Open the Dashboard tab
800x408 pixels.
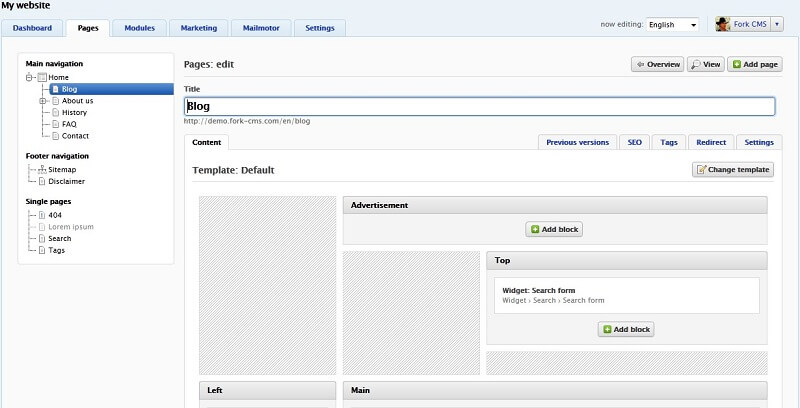(x=32, y=28)
